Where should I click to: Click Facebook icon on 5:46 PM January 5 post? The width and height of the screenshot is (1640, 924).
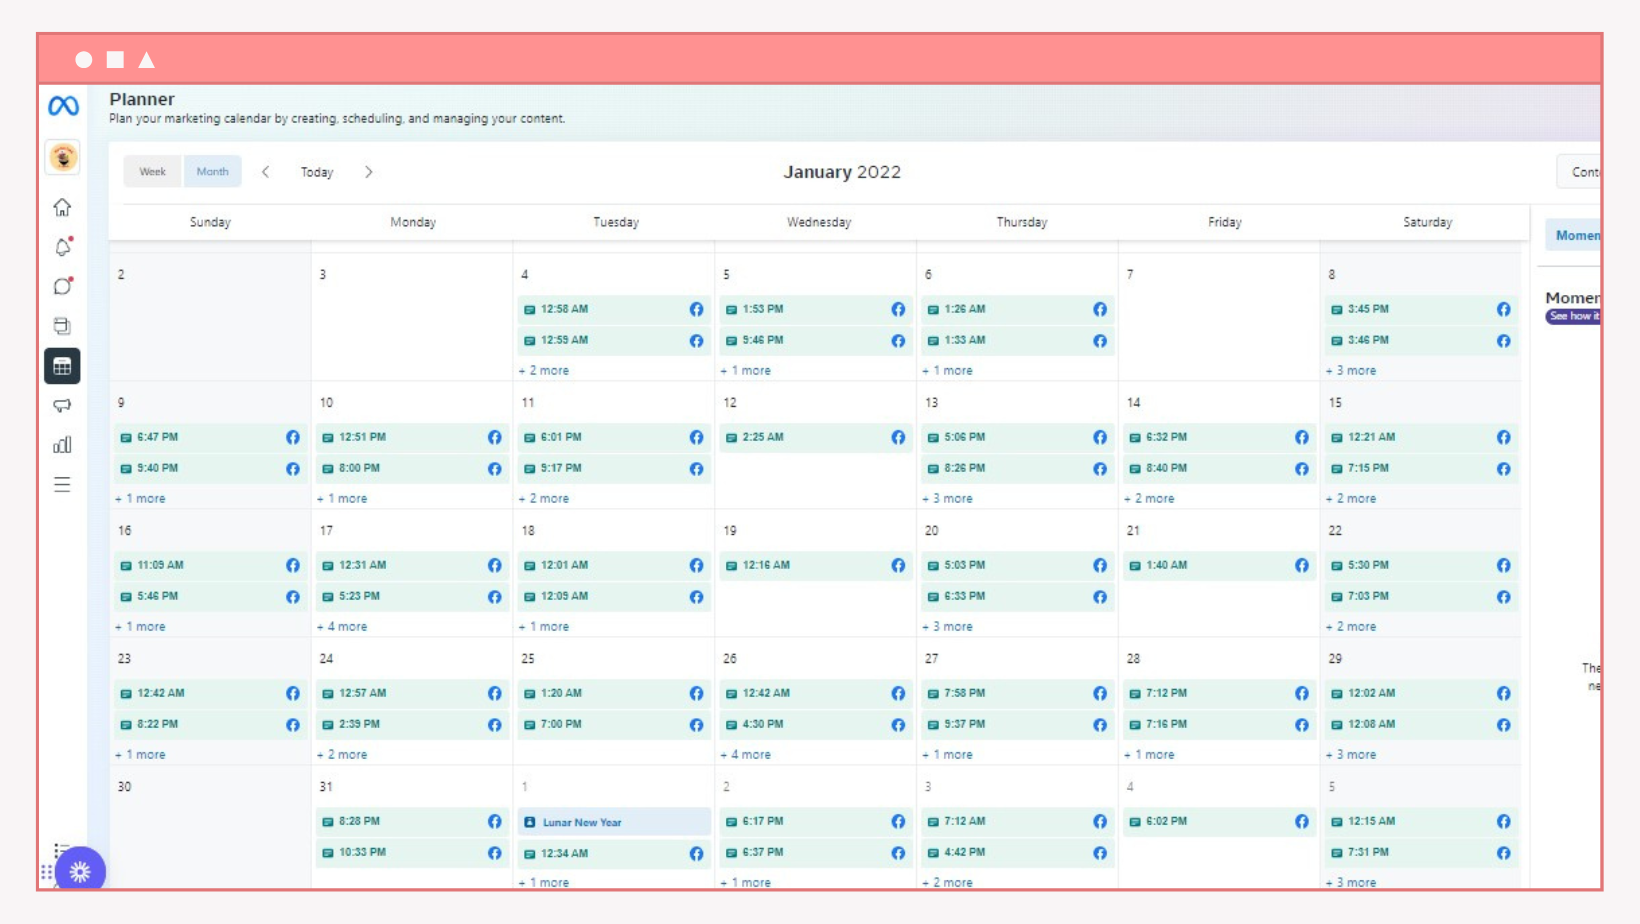click(x=898, y=341)
